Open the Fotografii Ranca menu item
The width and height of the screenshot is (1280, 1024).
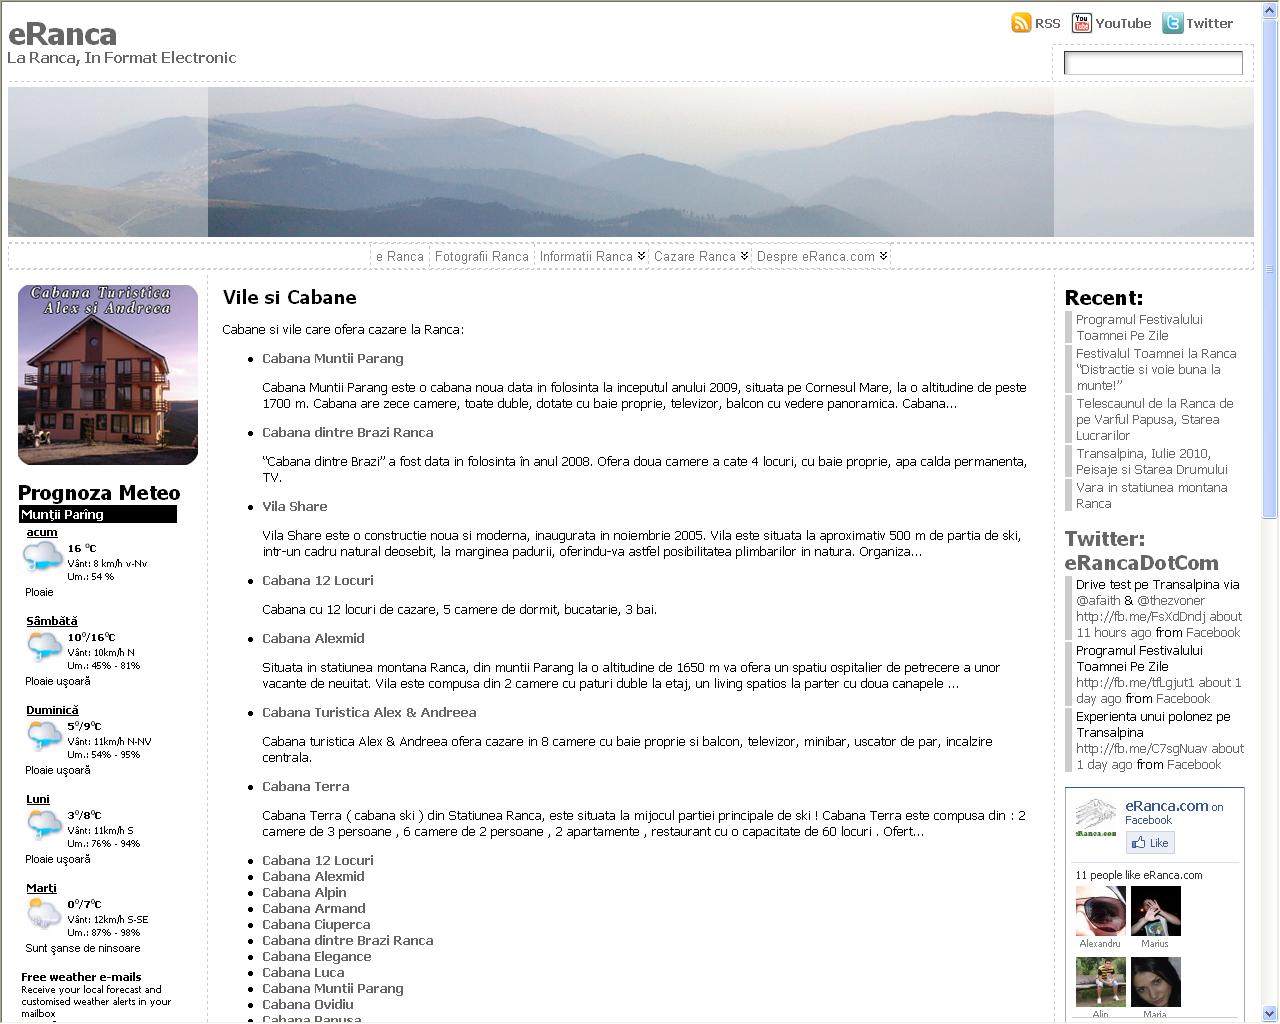[482, 256]
